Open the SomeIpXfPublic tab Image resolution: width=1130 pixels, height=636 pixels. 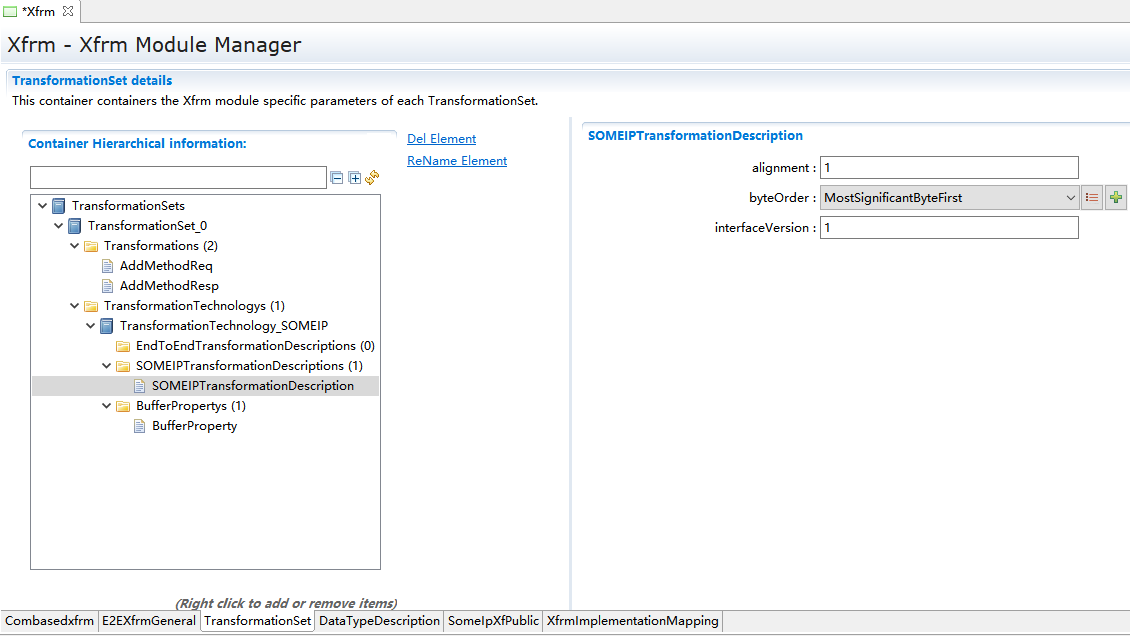coord(493,621)
